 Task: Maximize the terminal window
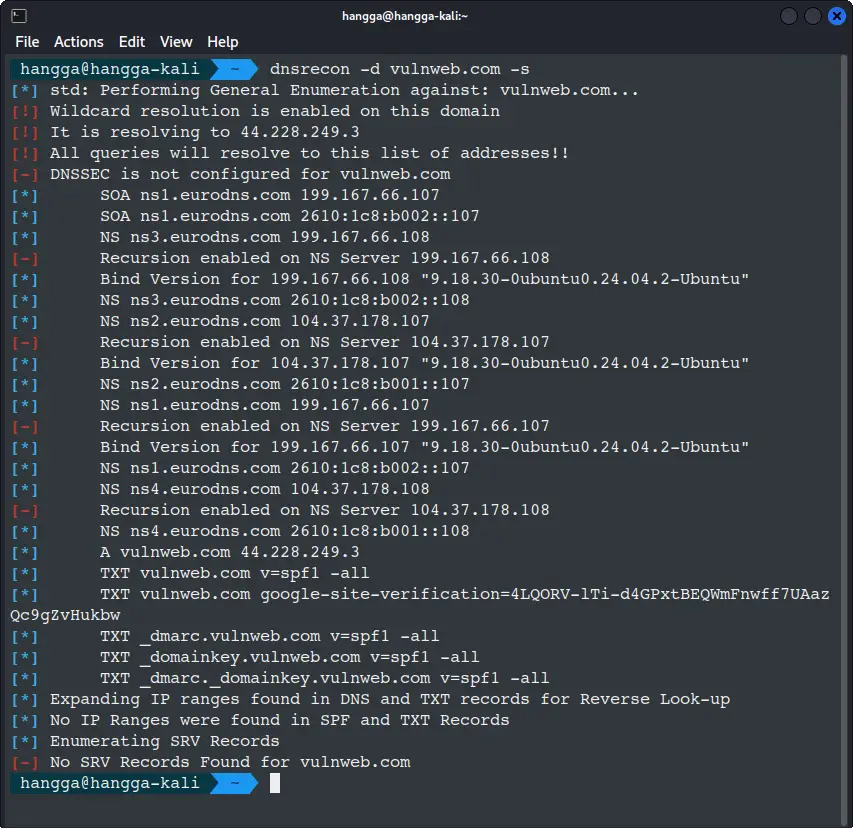[x=813, y=16]
